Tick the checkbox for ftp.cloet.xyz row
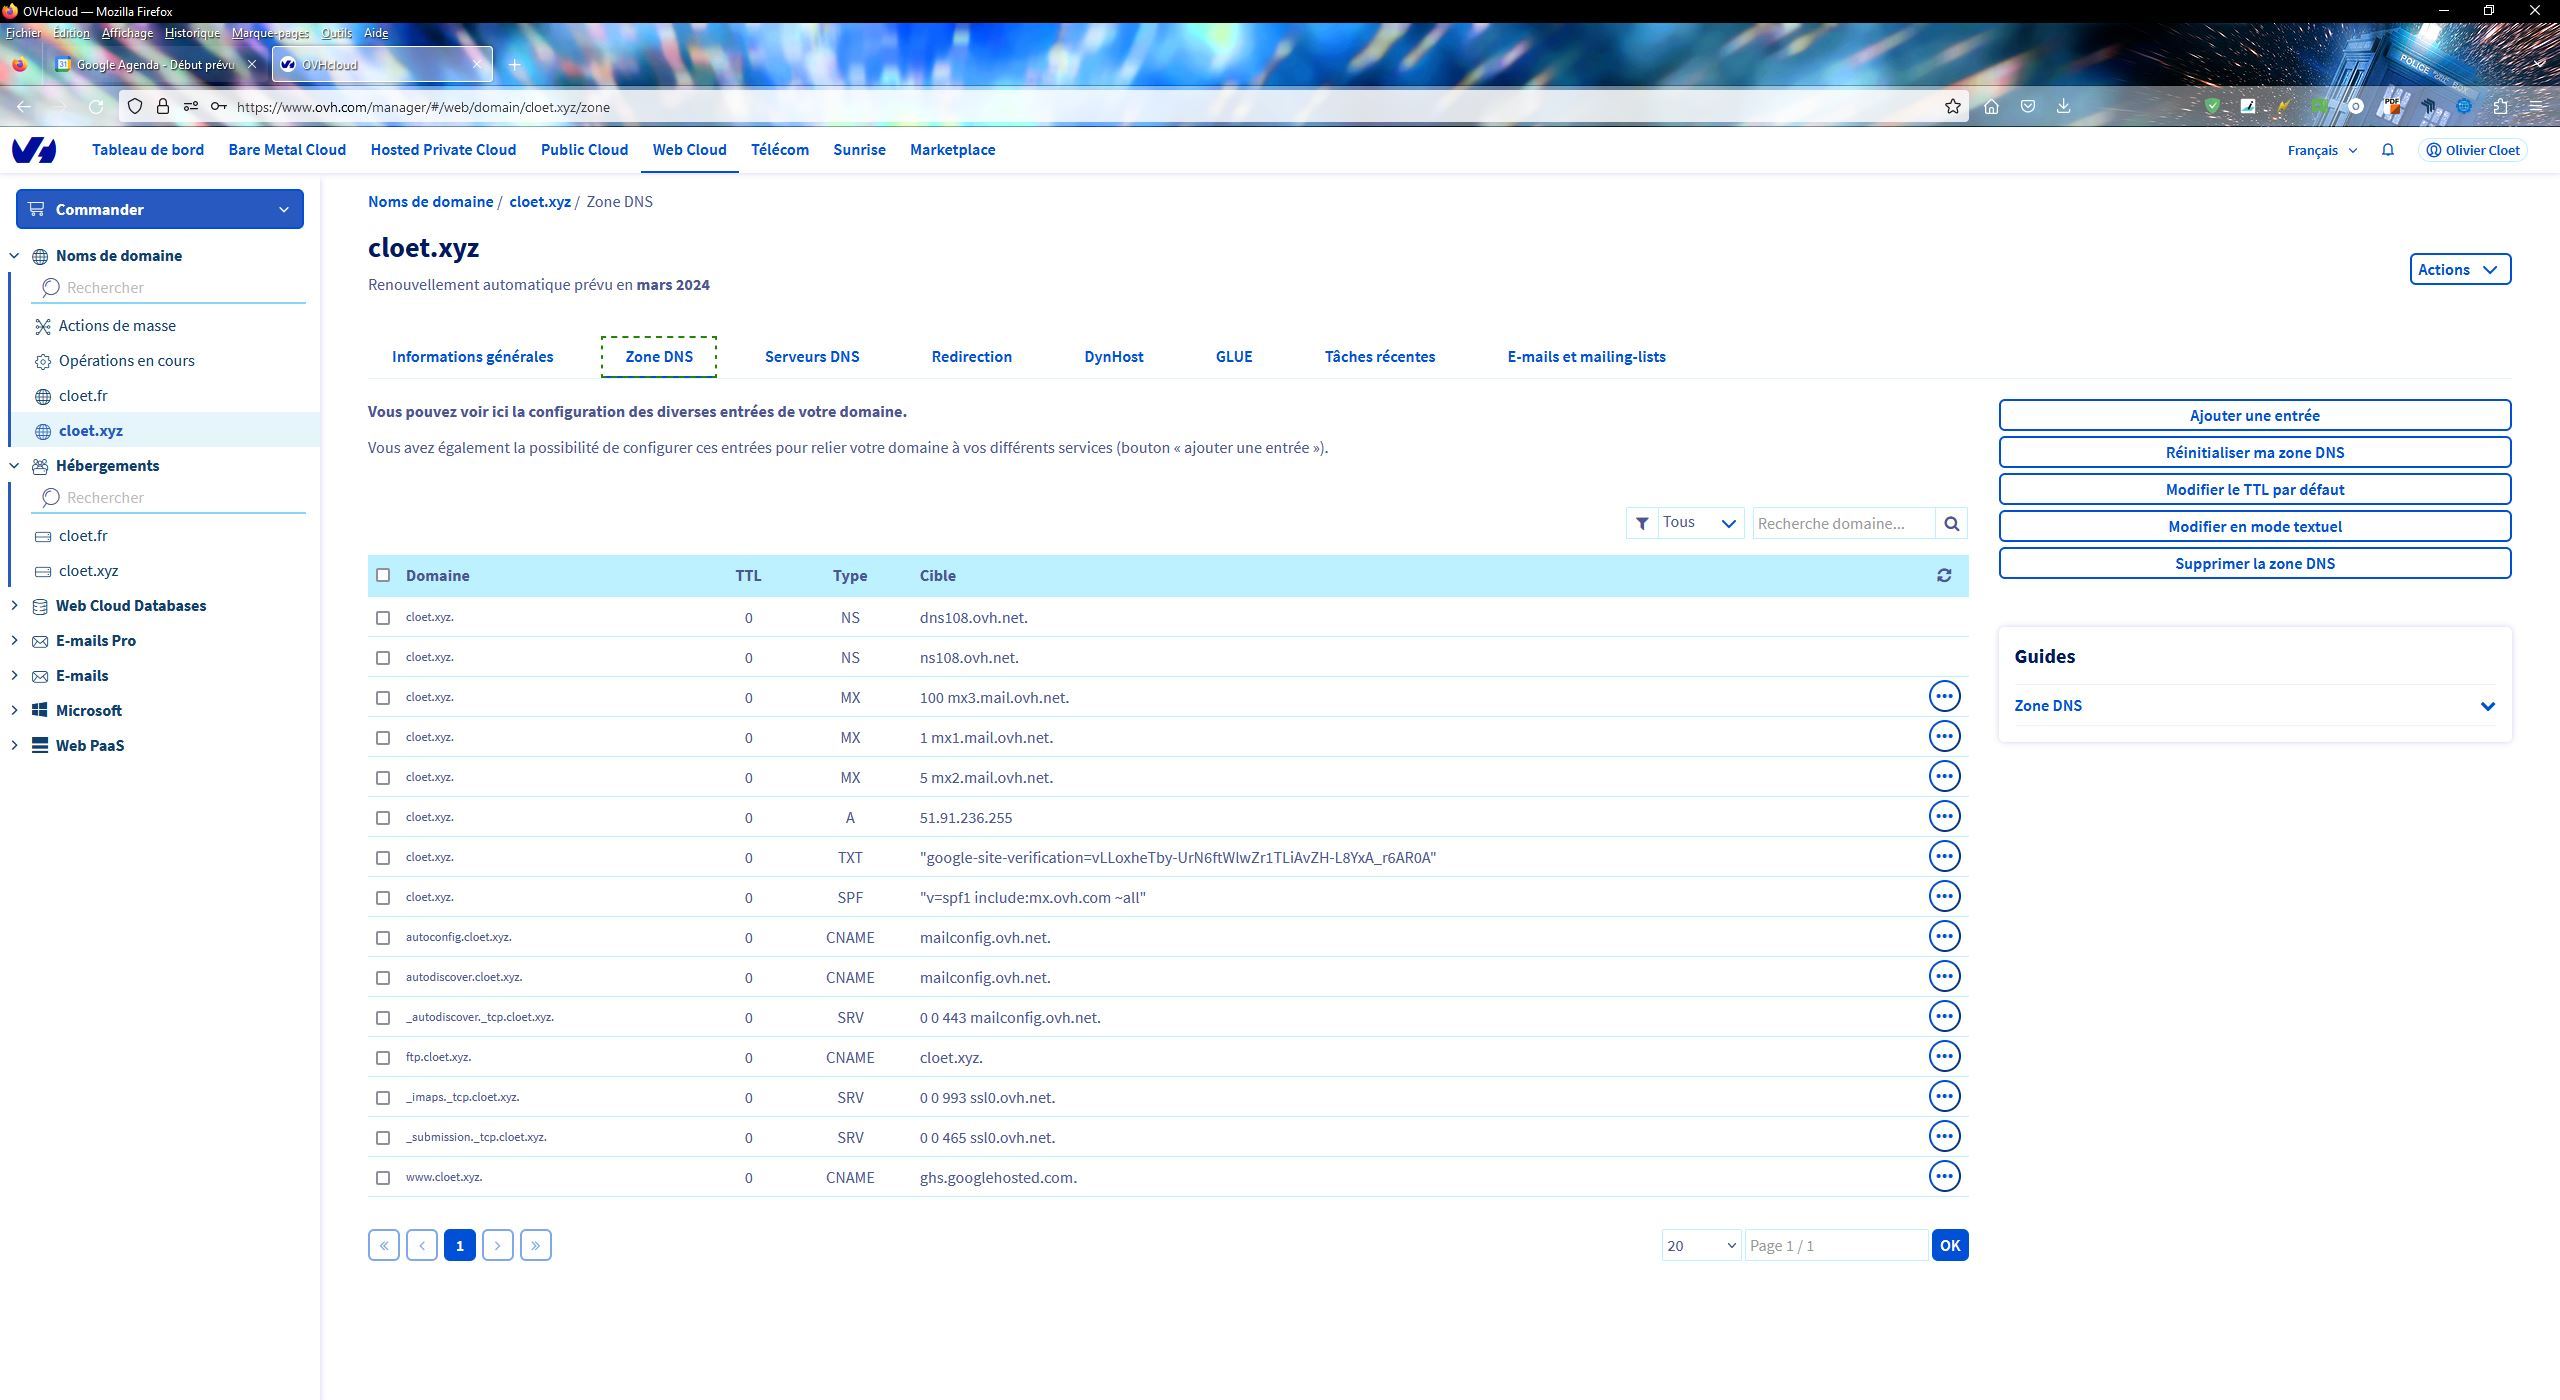Viewport: 2560px width, 1400px height. pos(383,1057)
